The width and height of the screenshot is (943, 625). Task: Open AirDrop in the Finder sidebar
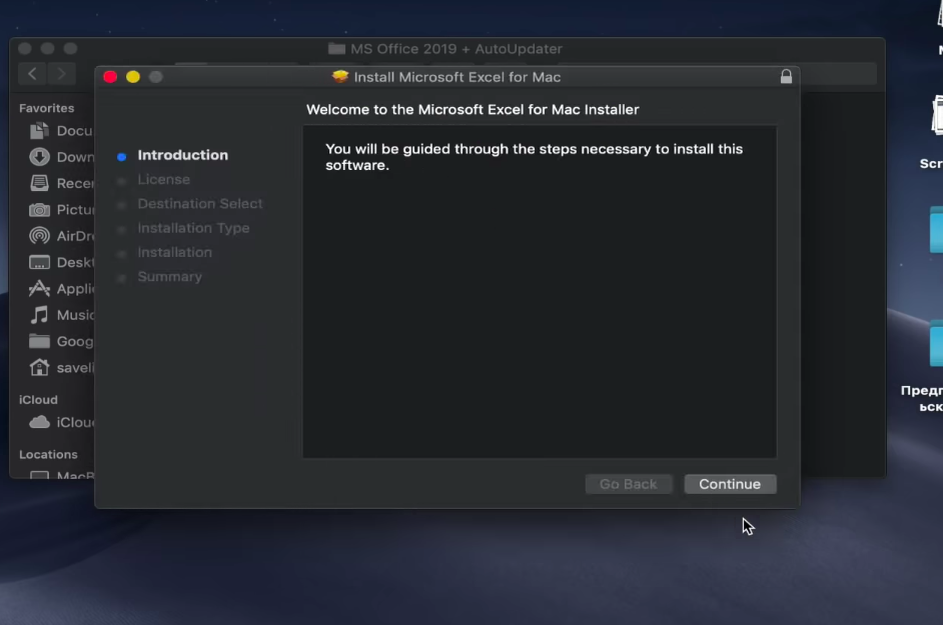(x=61, y=236)
